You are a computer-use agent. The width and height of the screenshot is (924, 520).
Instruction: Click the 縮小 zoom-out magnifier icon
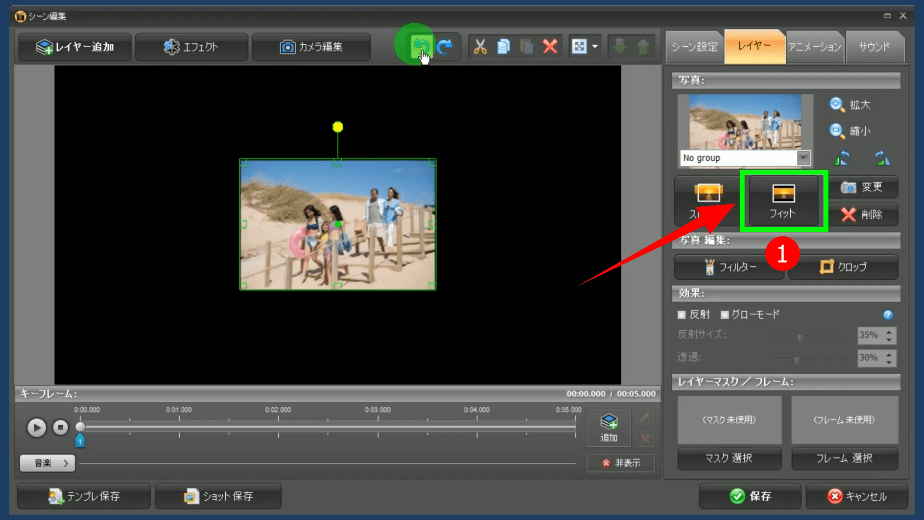pyautogui.click(x=837, y=130)
